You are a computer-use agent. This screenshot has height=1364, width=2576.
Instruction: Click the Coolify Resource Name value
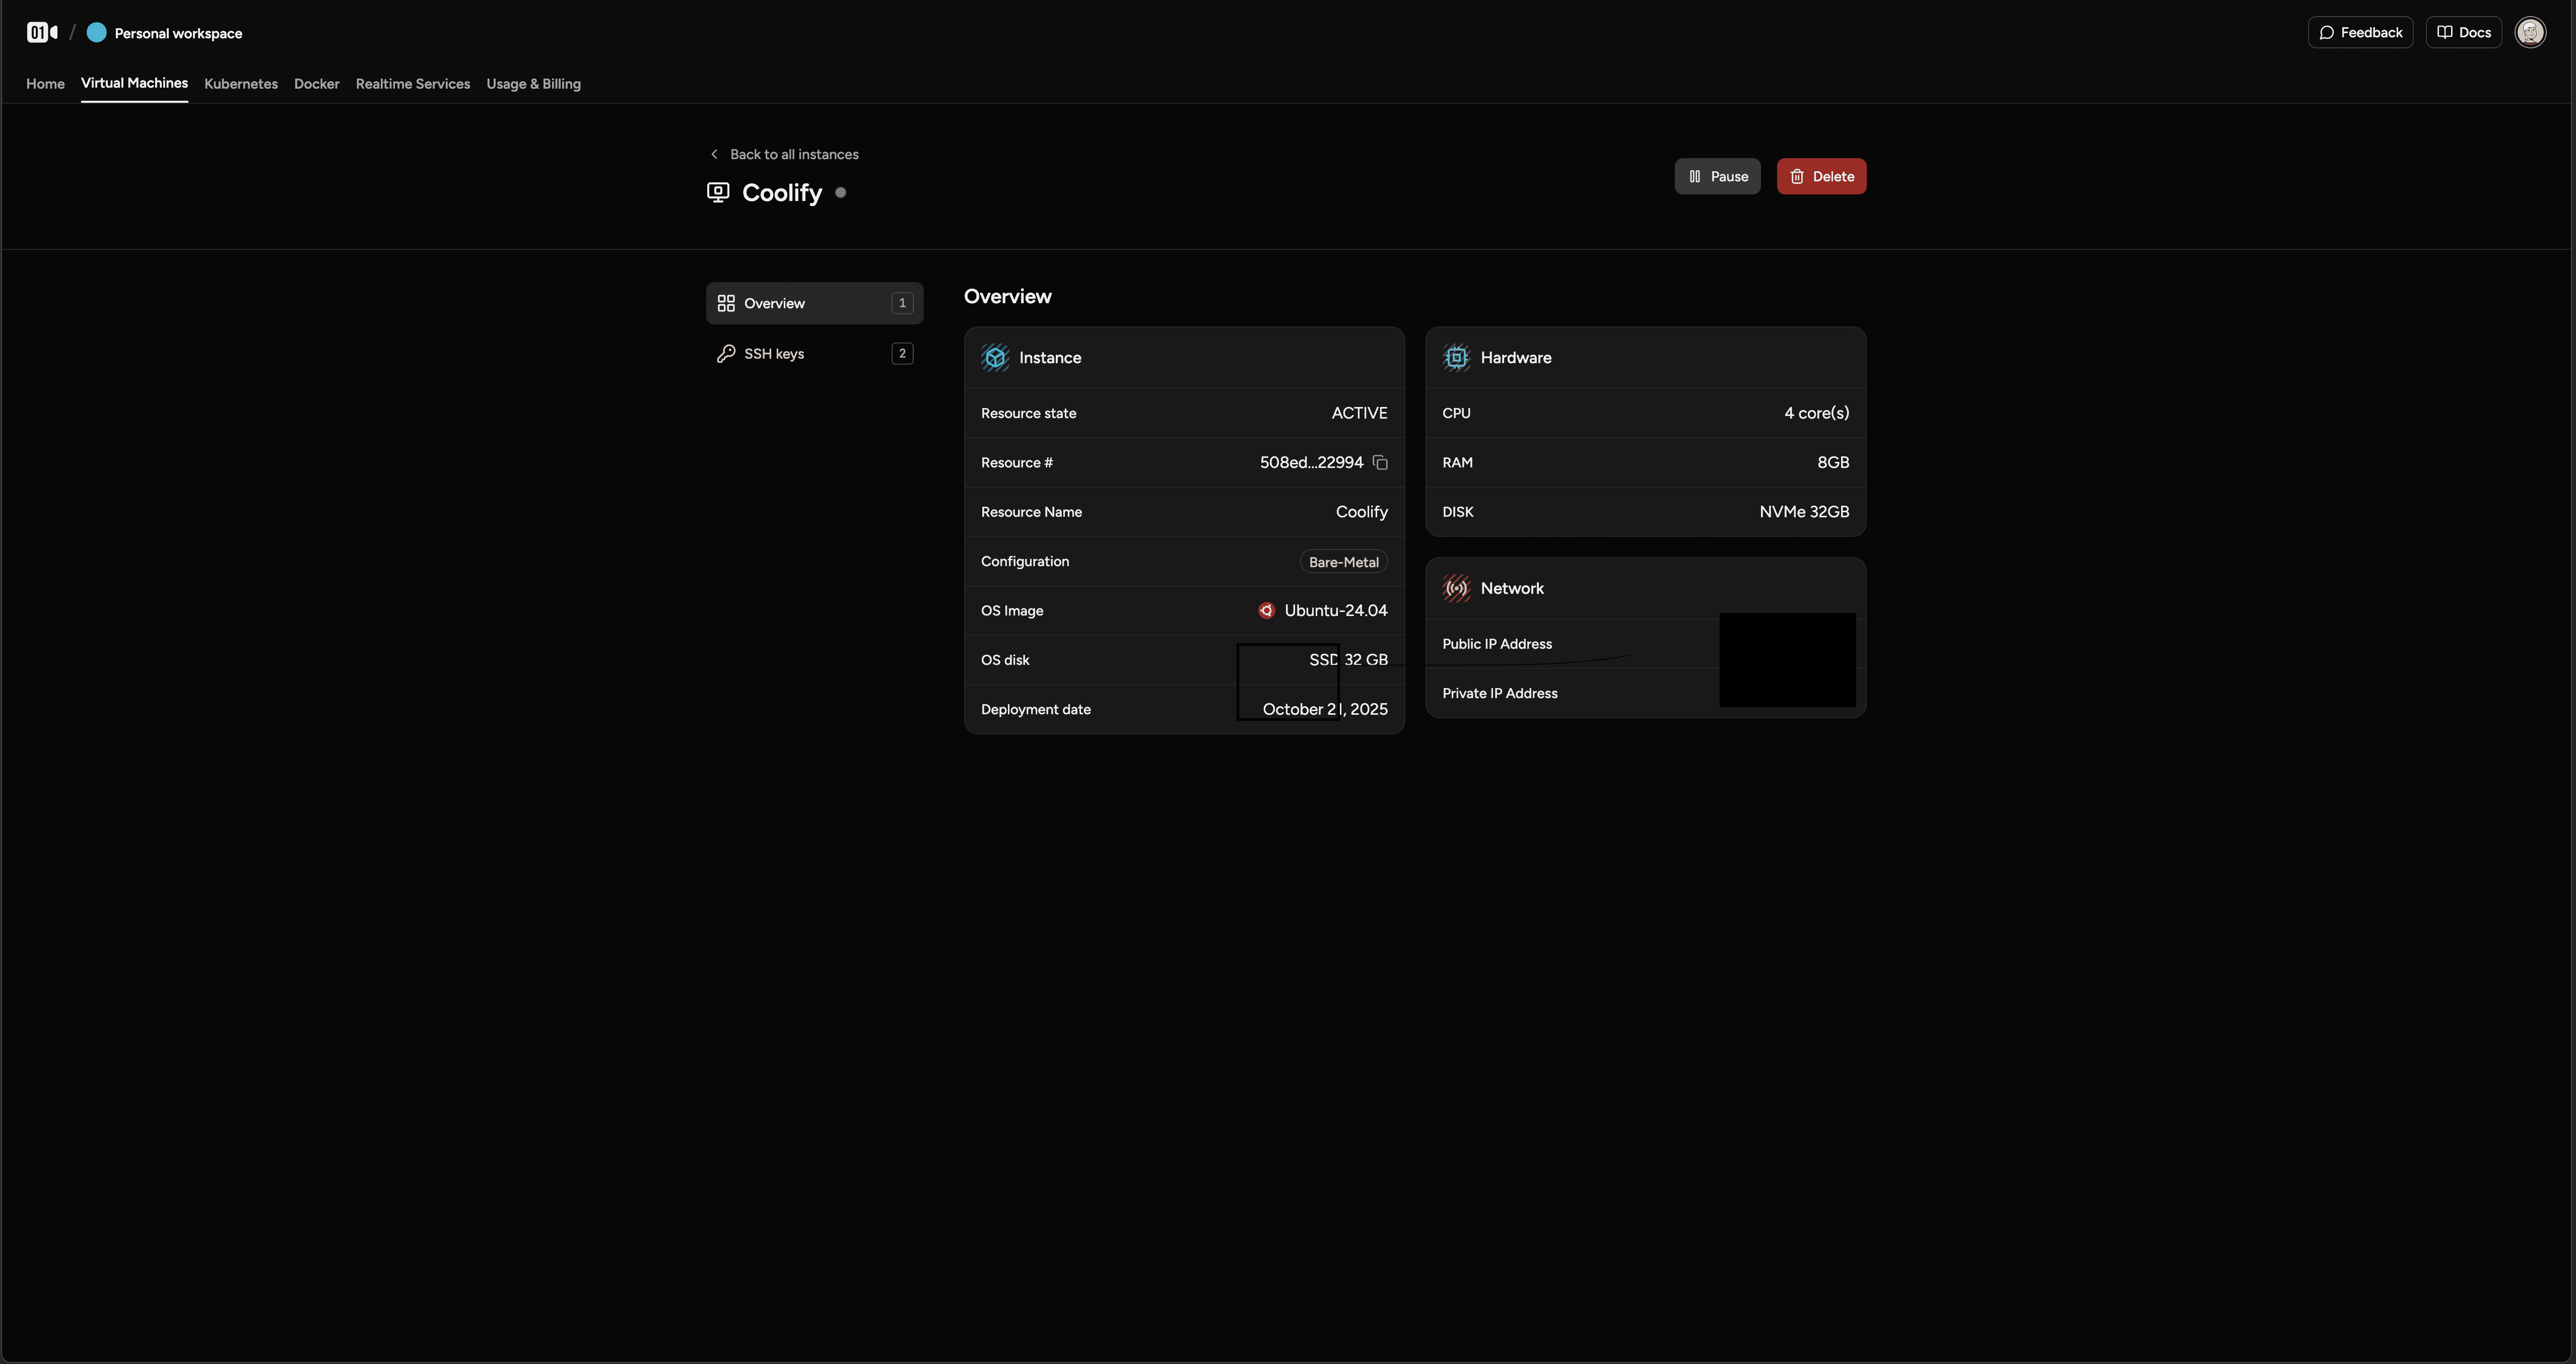pos(1361,512)
